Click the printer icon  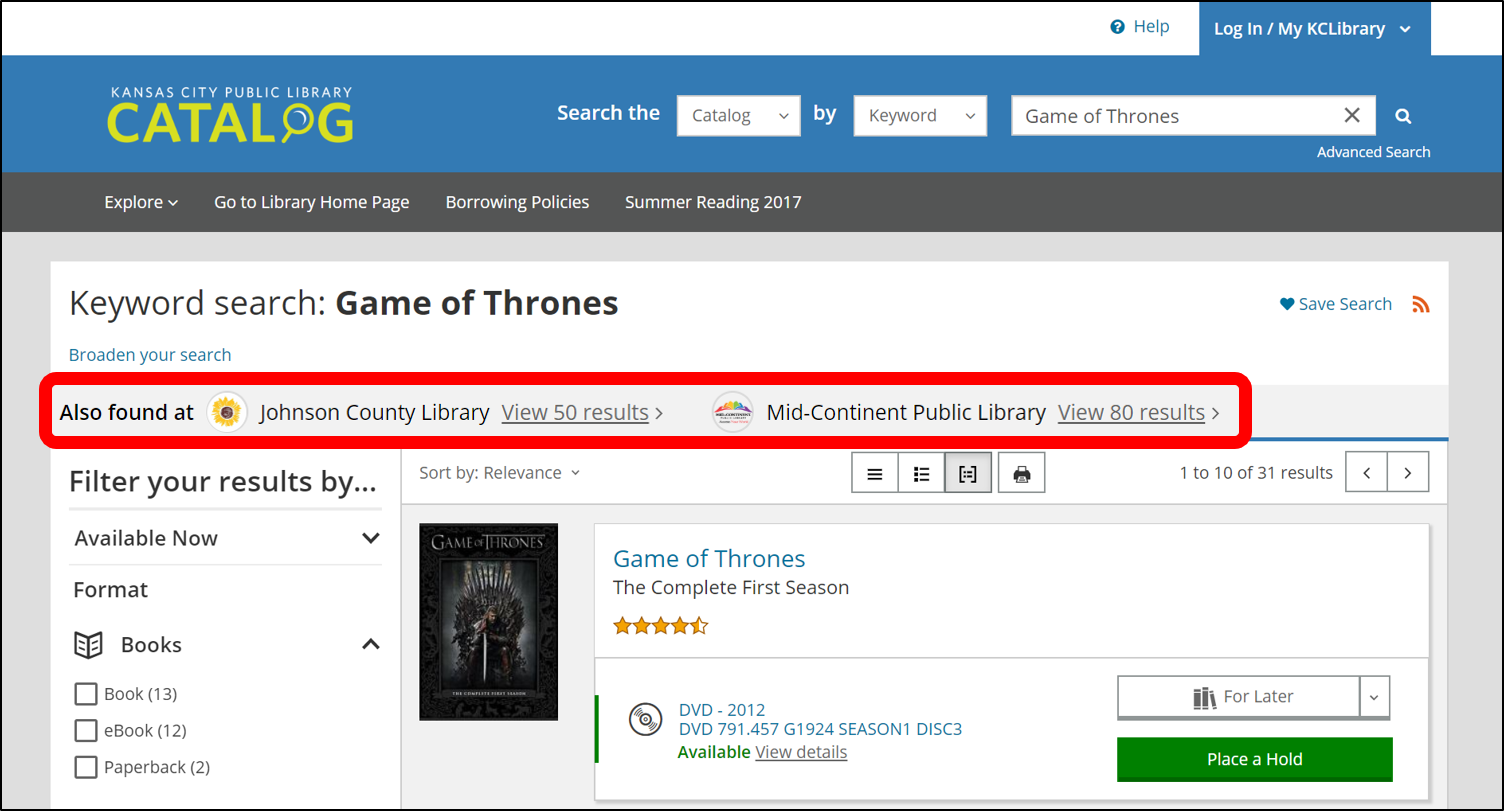coord(1021,473)
